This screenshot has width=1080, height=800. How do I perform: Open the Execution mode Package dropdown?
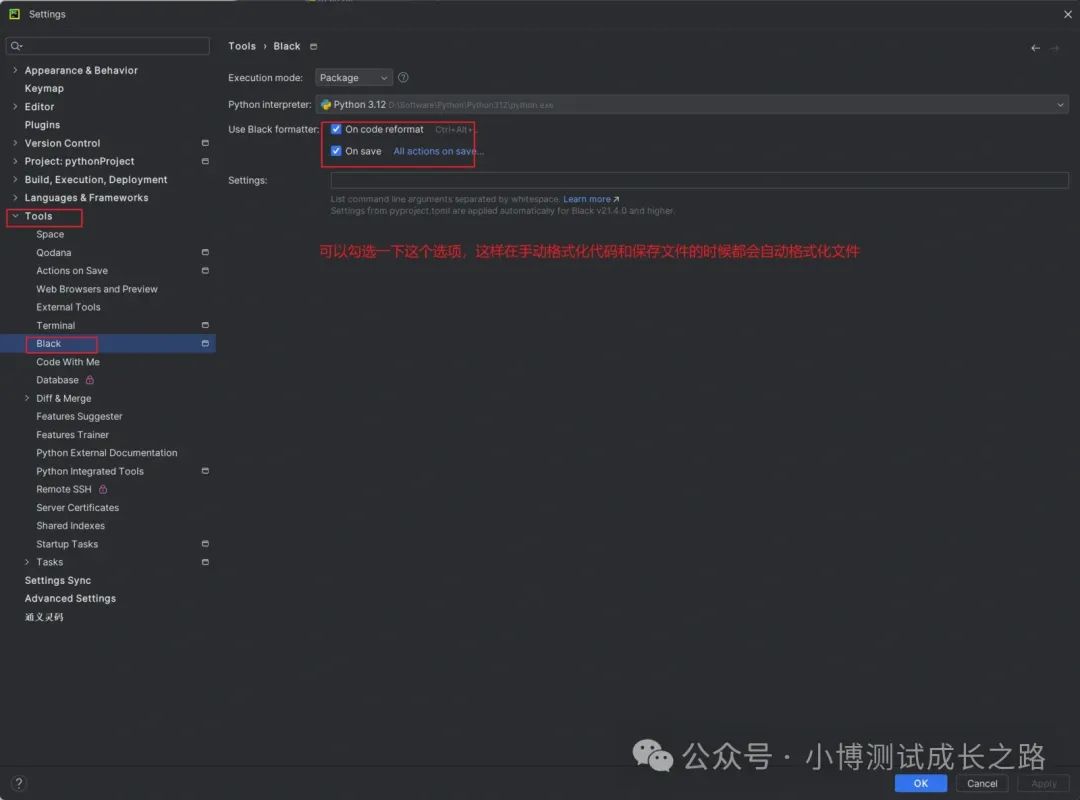[x=353, y=78]
